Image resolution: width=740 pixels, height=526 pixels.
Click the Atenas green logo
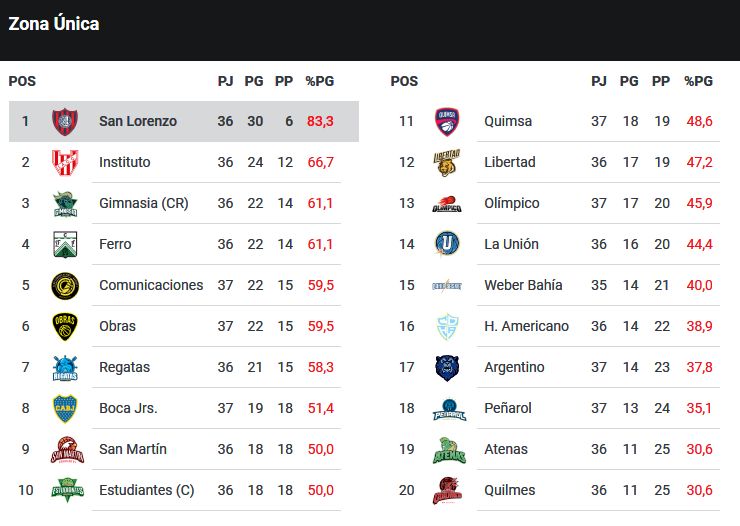tap(449, 450)
